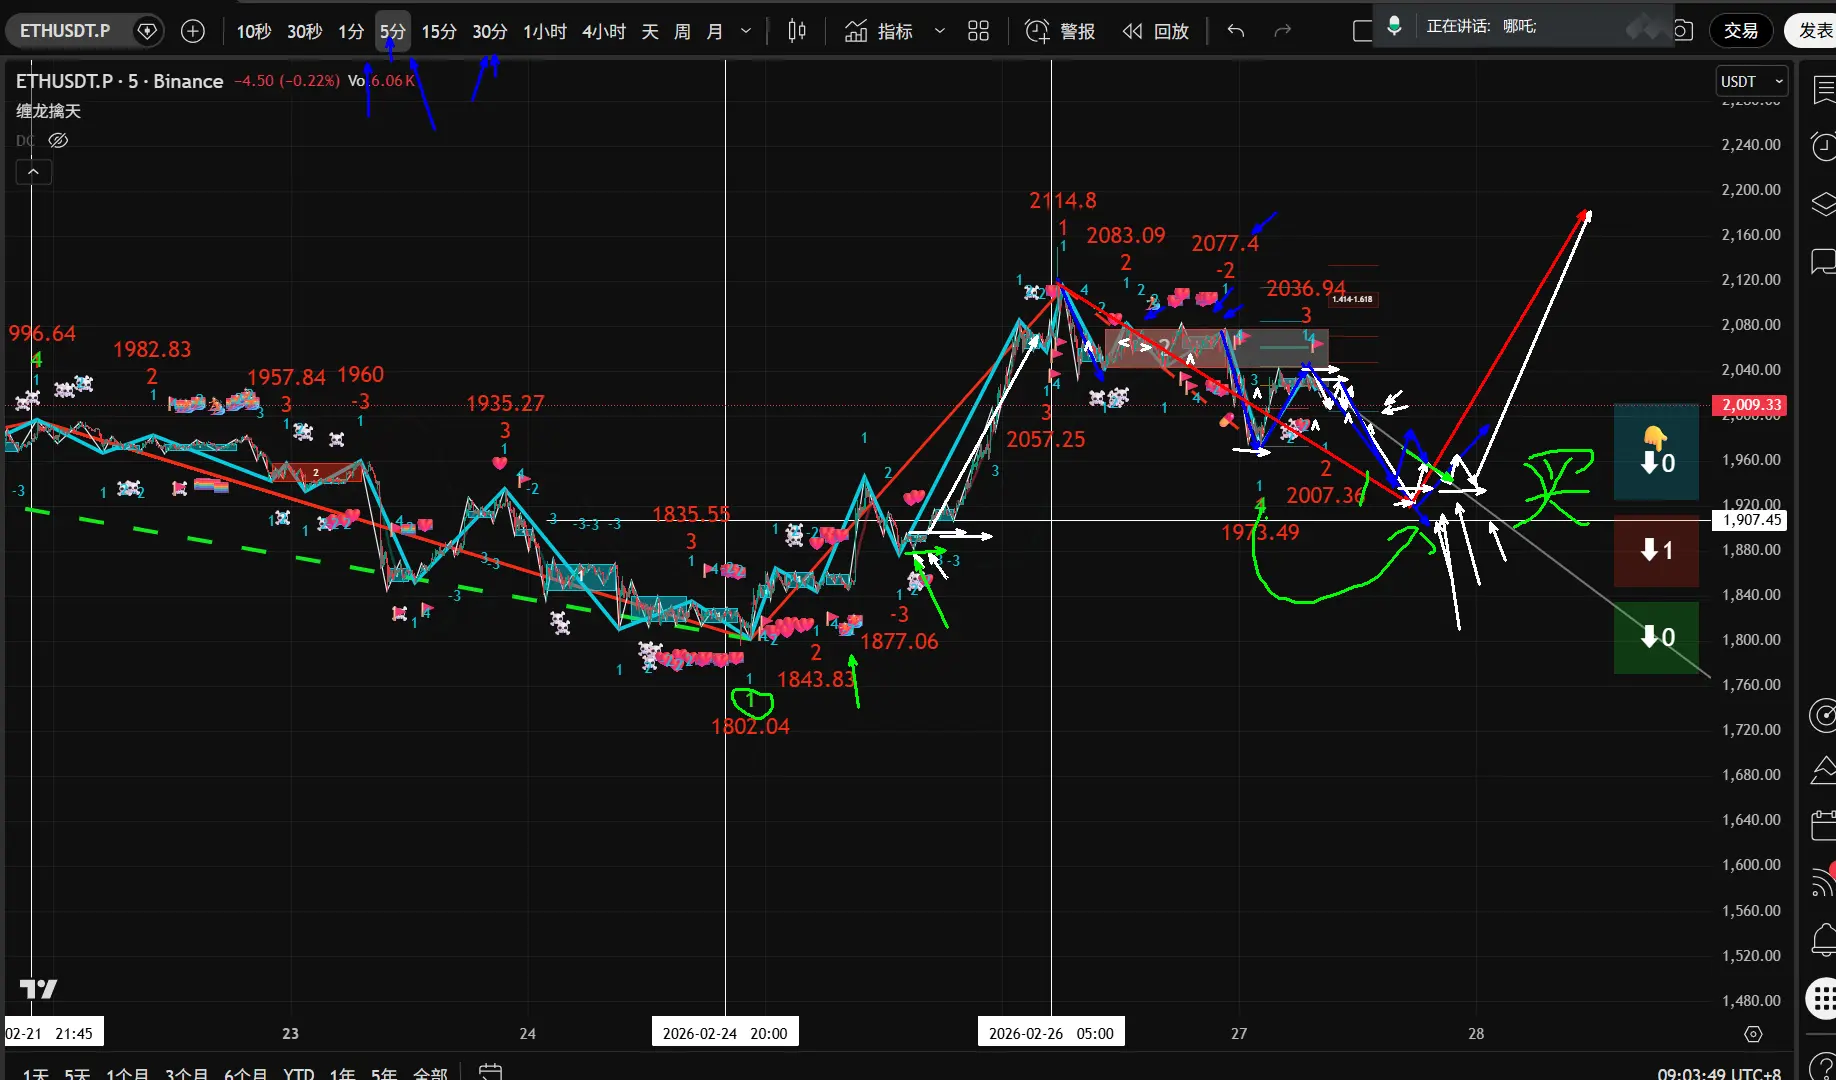This screenshot has height=1080, width=1836.
Task: Expand the indicator favorites dropdown arrow
Action: pos(940,32)
